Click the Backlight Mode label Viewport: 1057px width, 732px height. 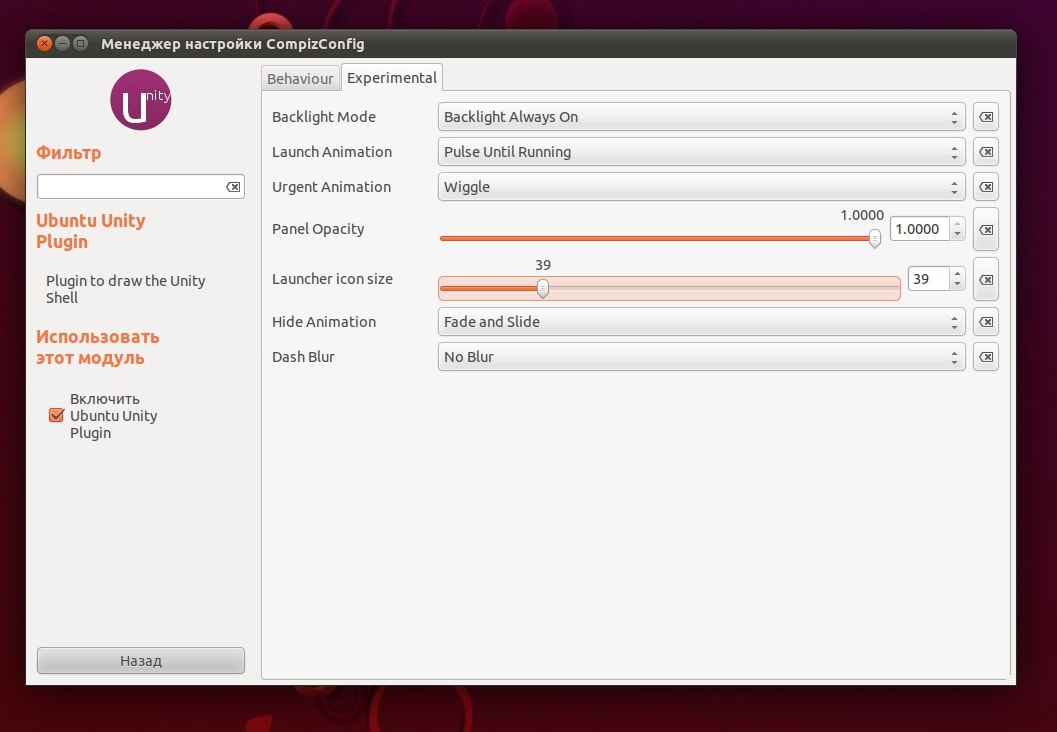324,117
